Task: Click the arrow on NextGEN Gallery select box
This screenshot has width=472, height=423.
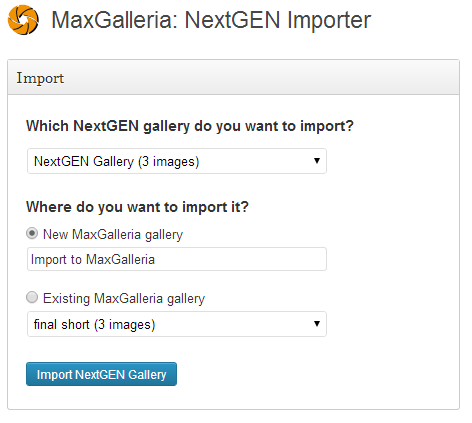Action: pos(317,161)
